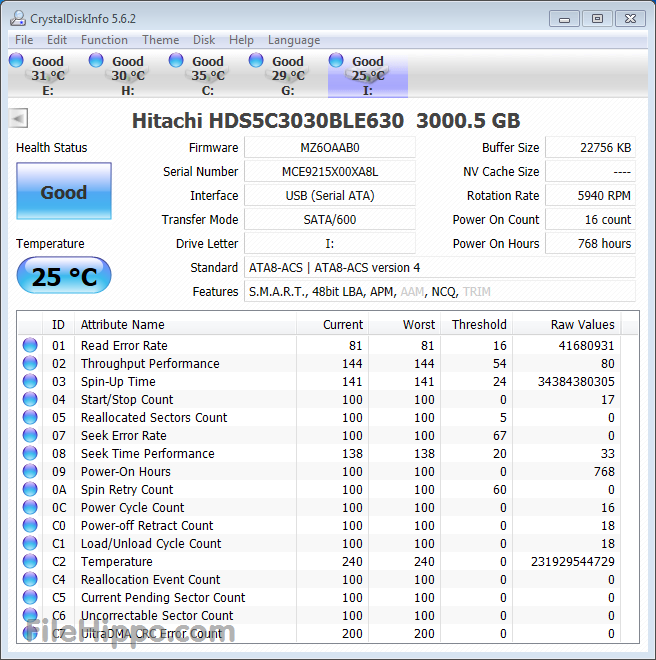The height and width of the screenshot is (660, 656).
Task: Click the Rotation Rate field 5940 RPM
Action: point(590,196)
